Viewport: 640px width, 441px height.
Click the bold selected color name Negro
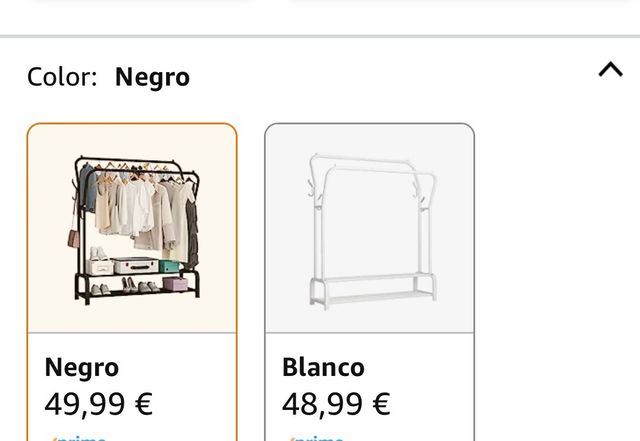pyautogui.click(x=152, y=77)
